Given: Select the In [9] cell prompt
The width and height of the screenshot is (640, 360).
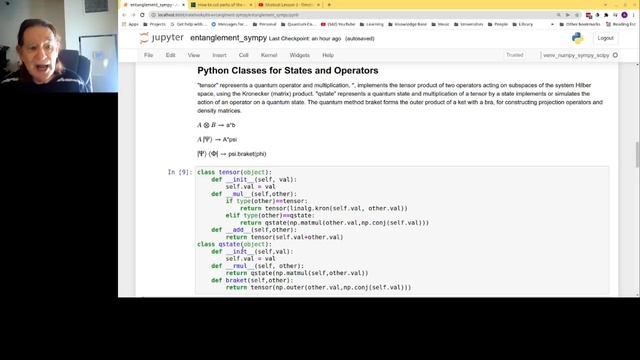Looking at the screenshot, I should pyautogui.click(x=180, y=172).
